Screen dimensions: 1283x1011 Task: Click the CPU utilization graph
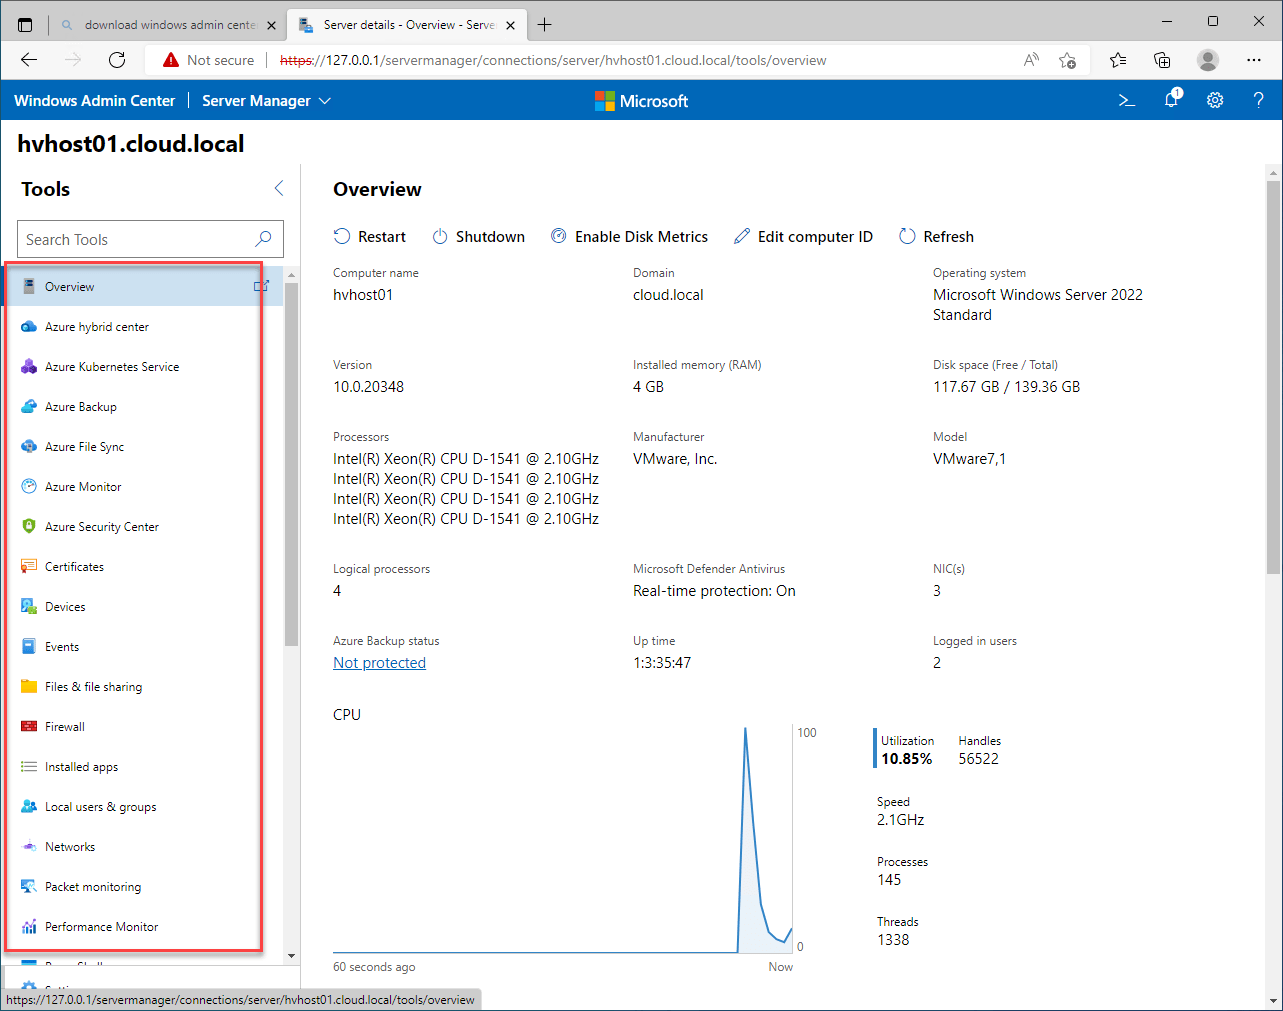coord(563,839)
